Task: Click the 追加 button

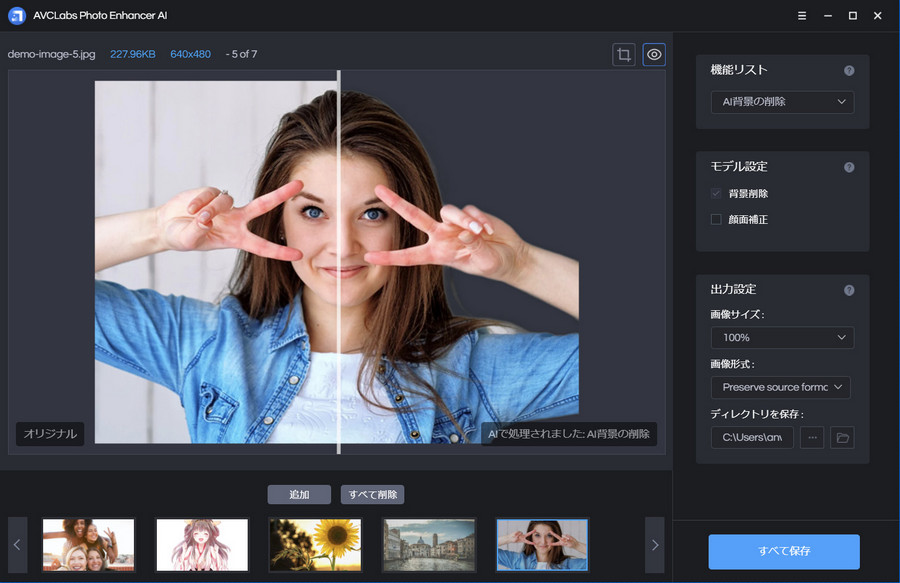Action: 299,495
